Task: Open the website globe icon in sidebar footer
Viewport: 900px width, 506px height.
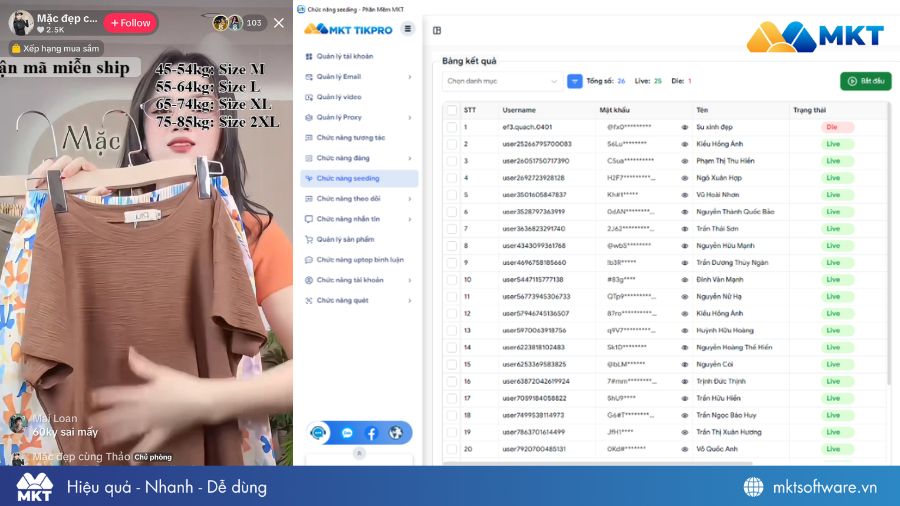Action: pyautogui.click(x=395, y=433)
